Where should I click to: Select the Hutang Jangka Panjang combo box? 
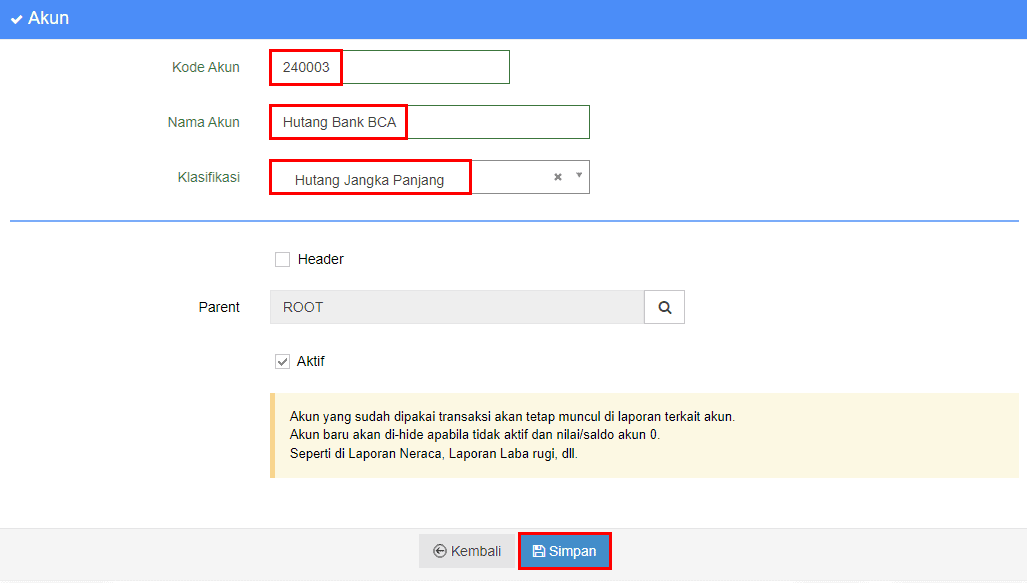pos(430,177)
